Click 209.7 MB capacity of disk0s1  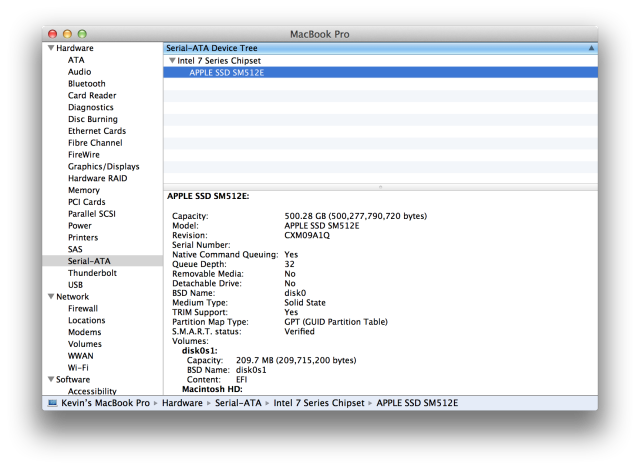296,360
